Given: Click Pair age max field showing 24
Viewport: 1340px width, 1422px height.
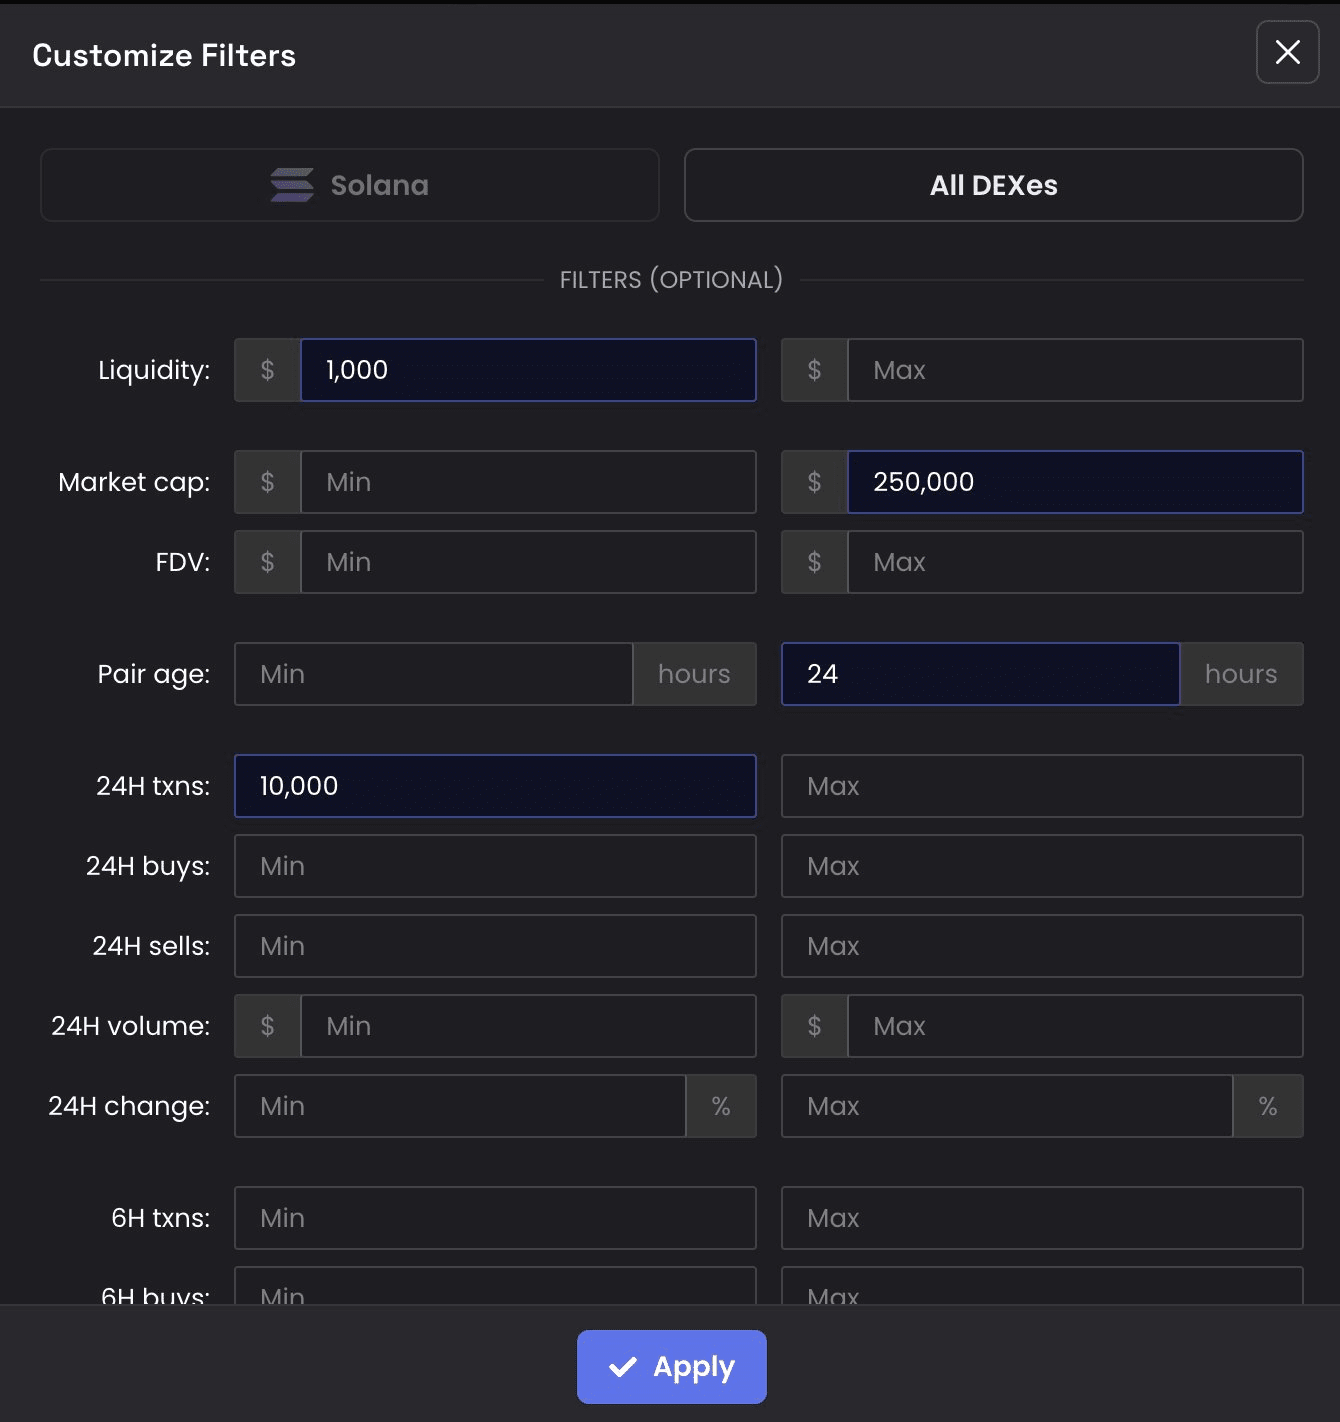Looking at the screenshot, I should pyautogui.click(x=980, y=674).
